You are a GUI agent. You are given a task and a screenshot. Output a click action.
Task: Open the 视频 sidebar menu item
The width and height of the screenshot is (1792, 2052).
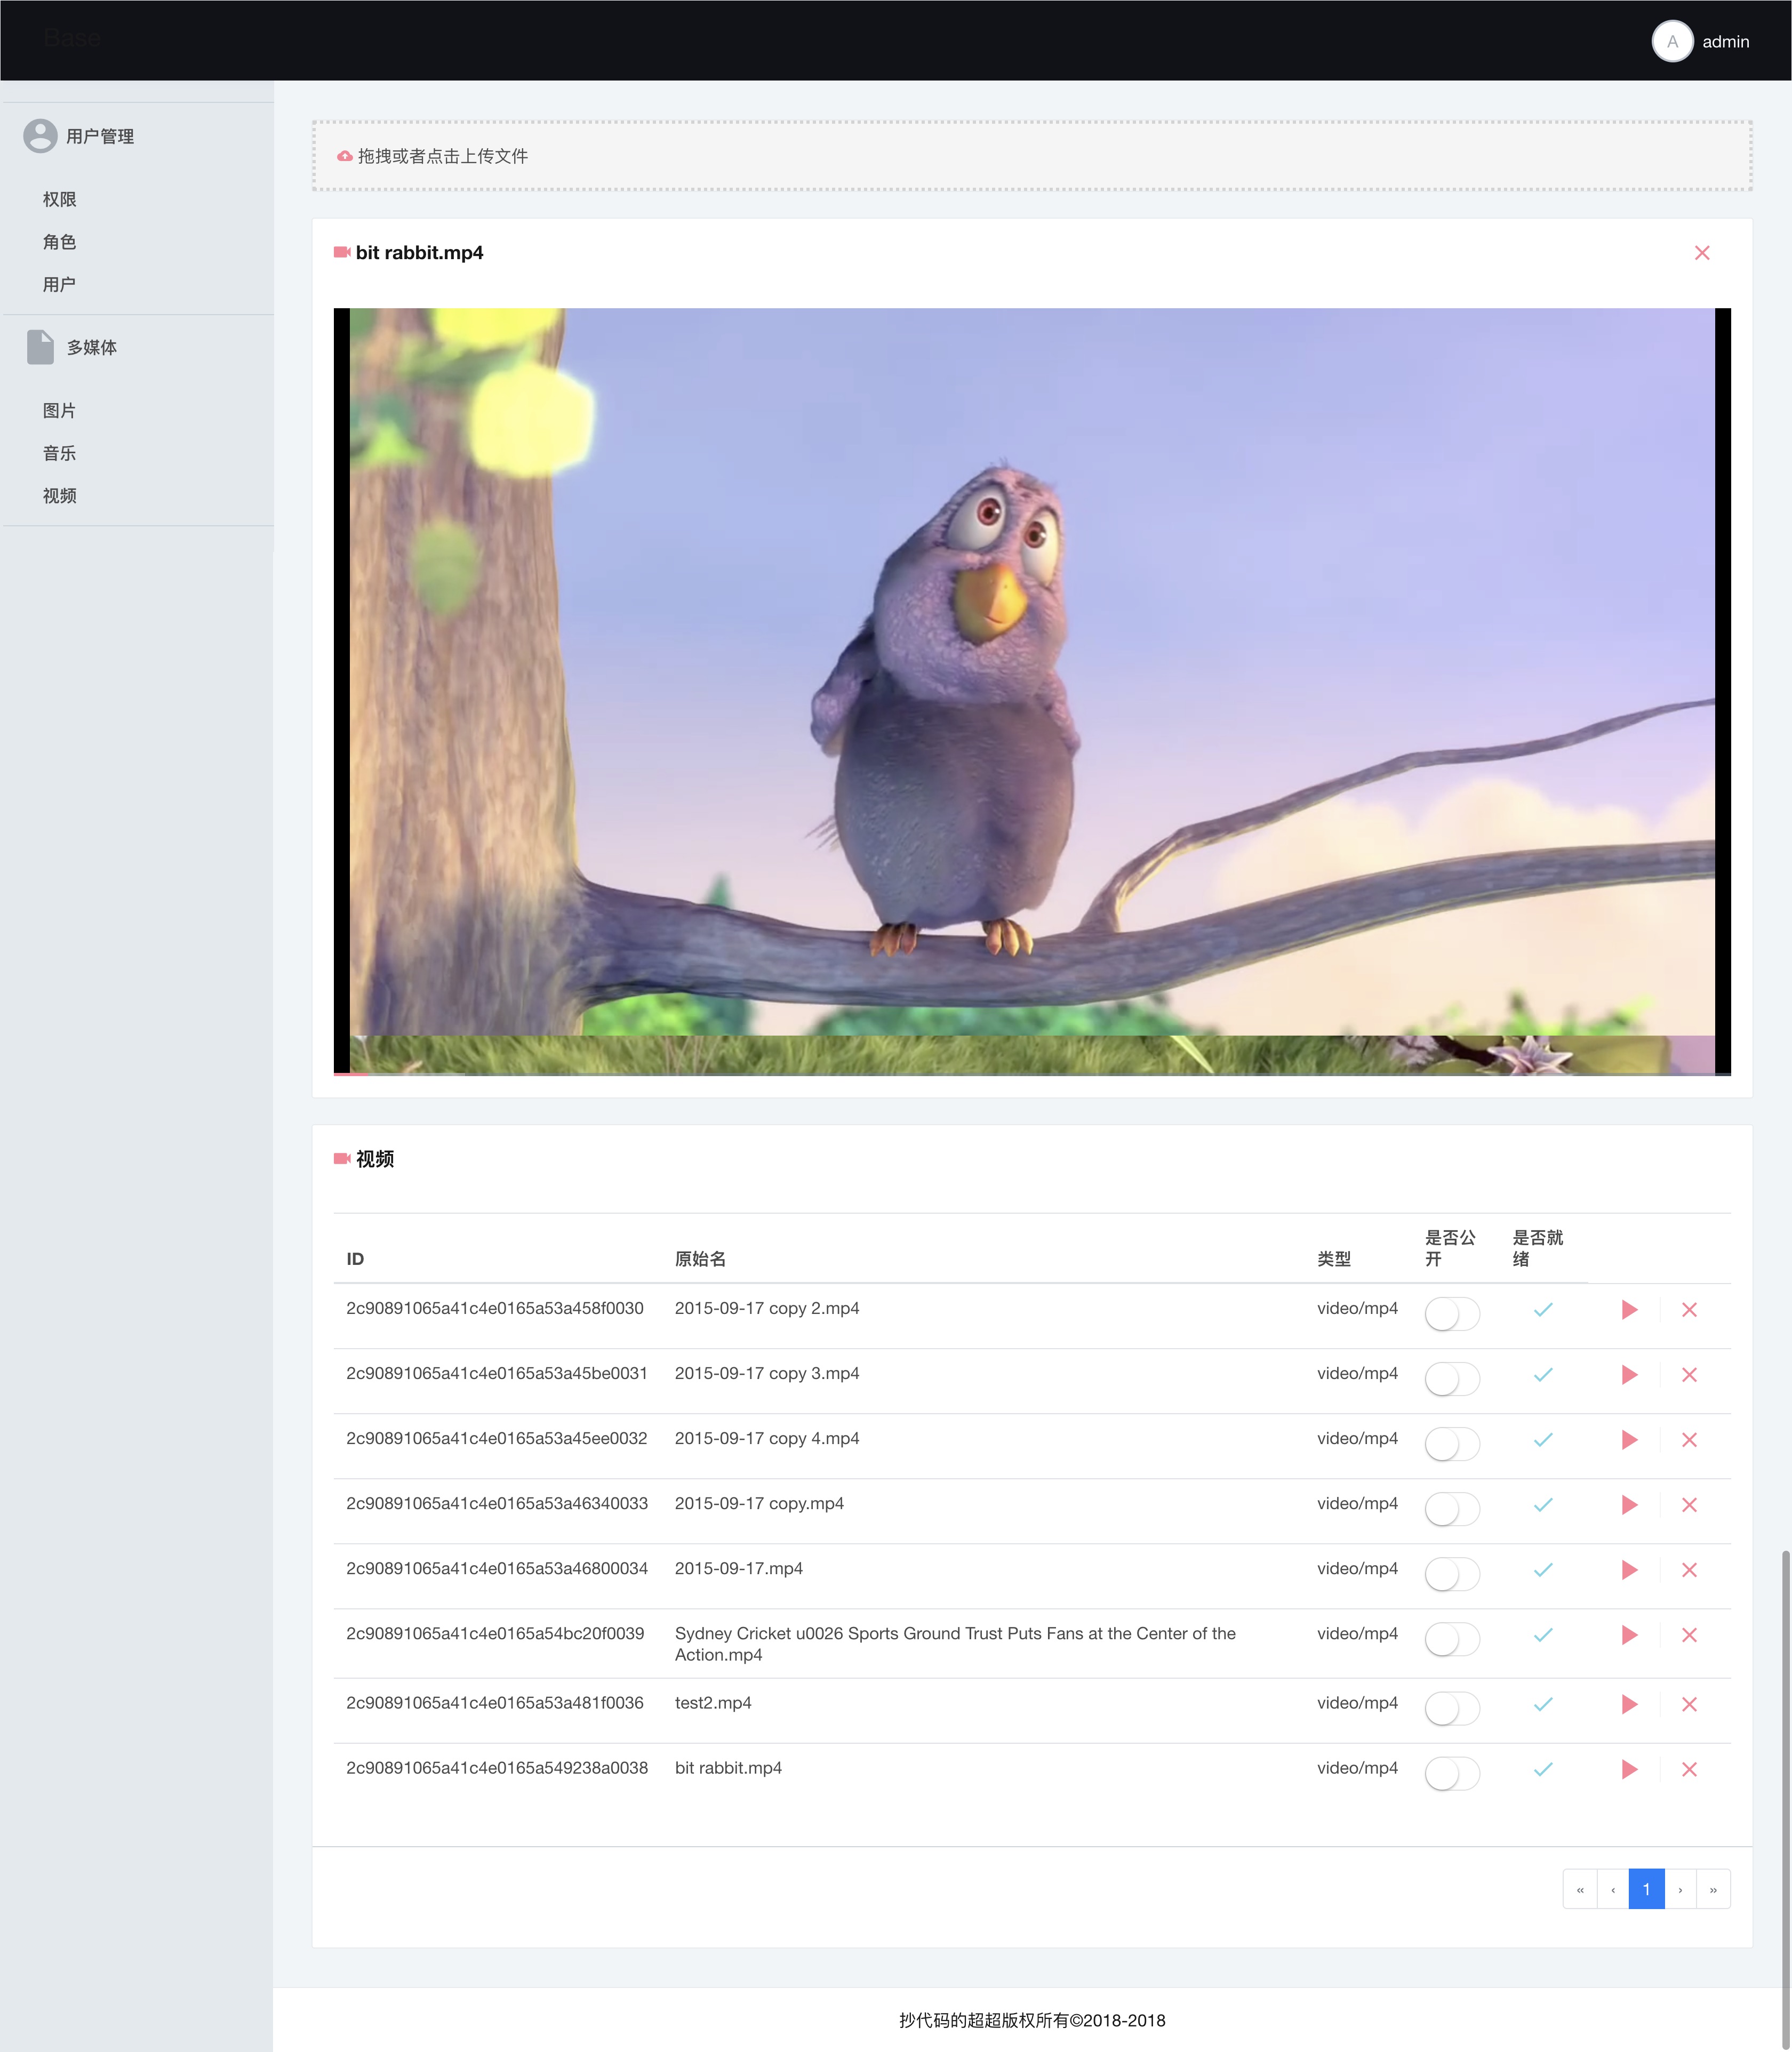pyautogui.click(x=59, y=495)
